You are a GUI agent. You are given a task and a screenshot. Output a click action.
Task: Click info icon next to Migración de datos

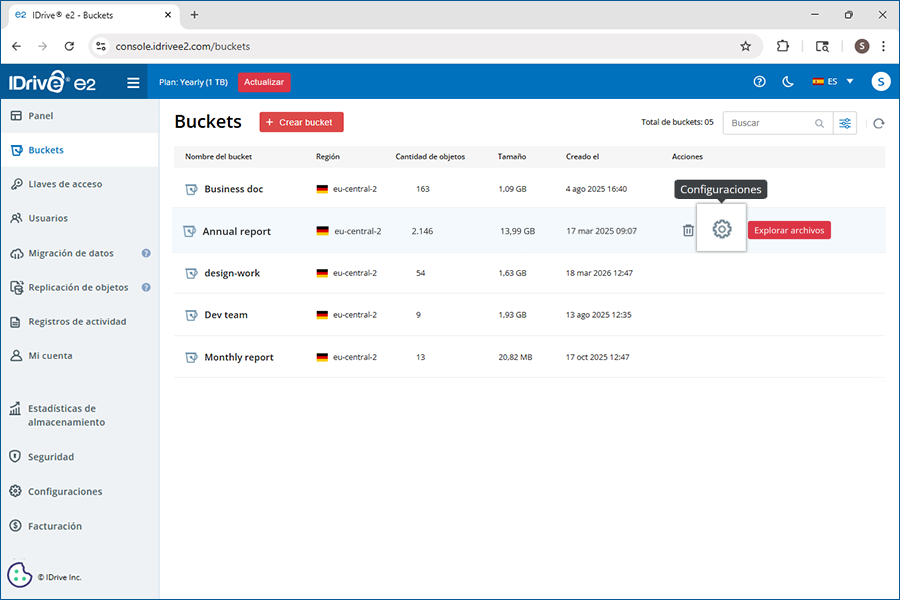click(x=146, y=254)
